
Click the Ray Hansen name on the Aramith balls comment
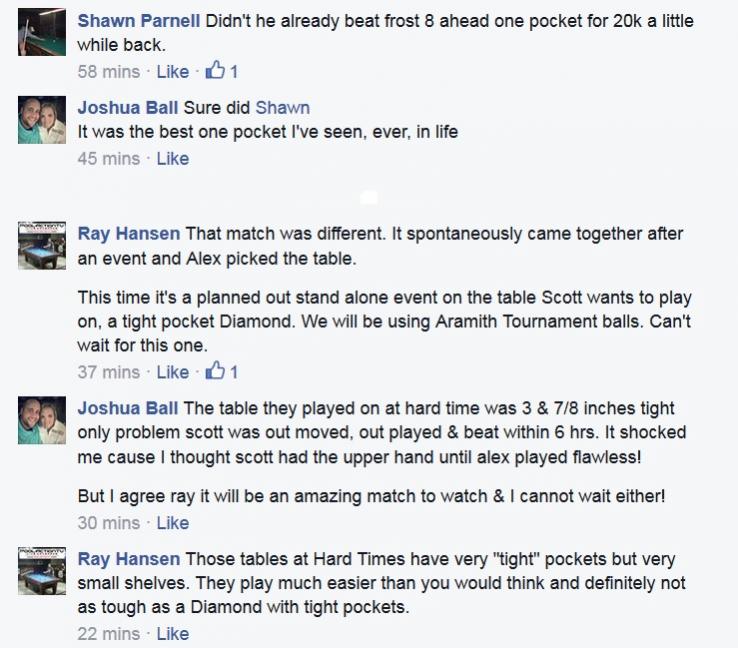point(129,234)
